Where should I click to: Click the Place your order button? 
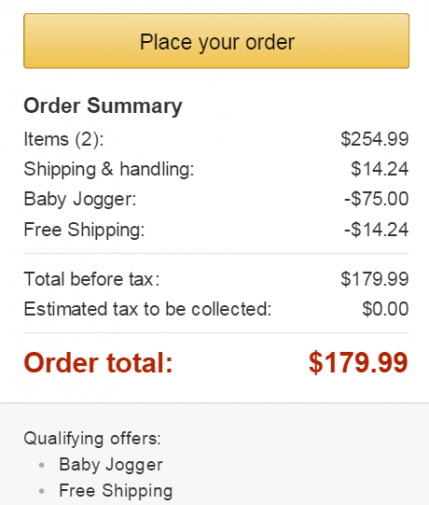(216, 41)
